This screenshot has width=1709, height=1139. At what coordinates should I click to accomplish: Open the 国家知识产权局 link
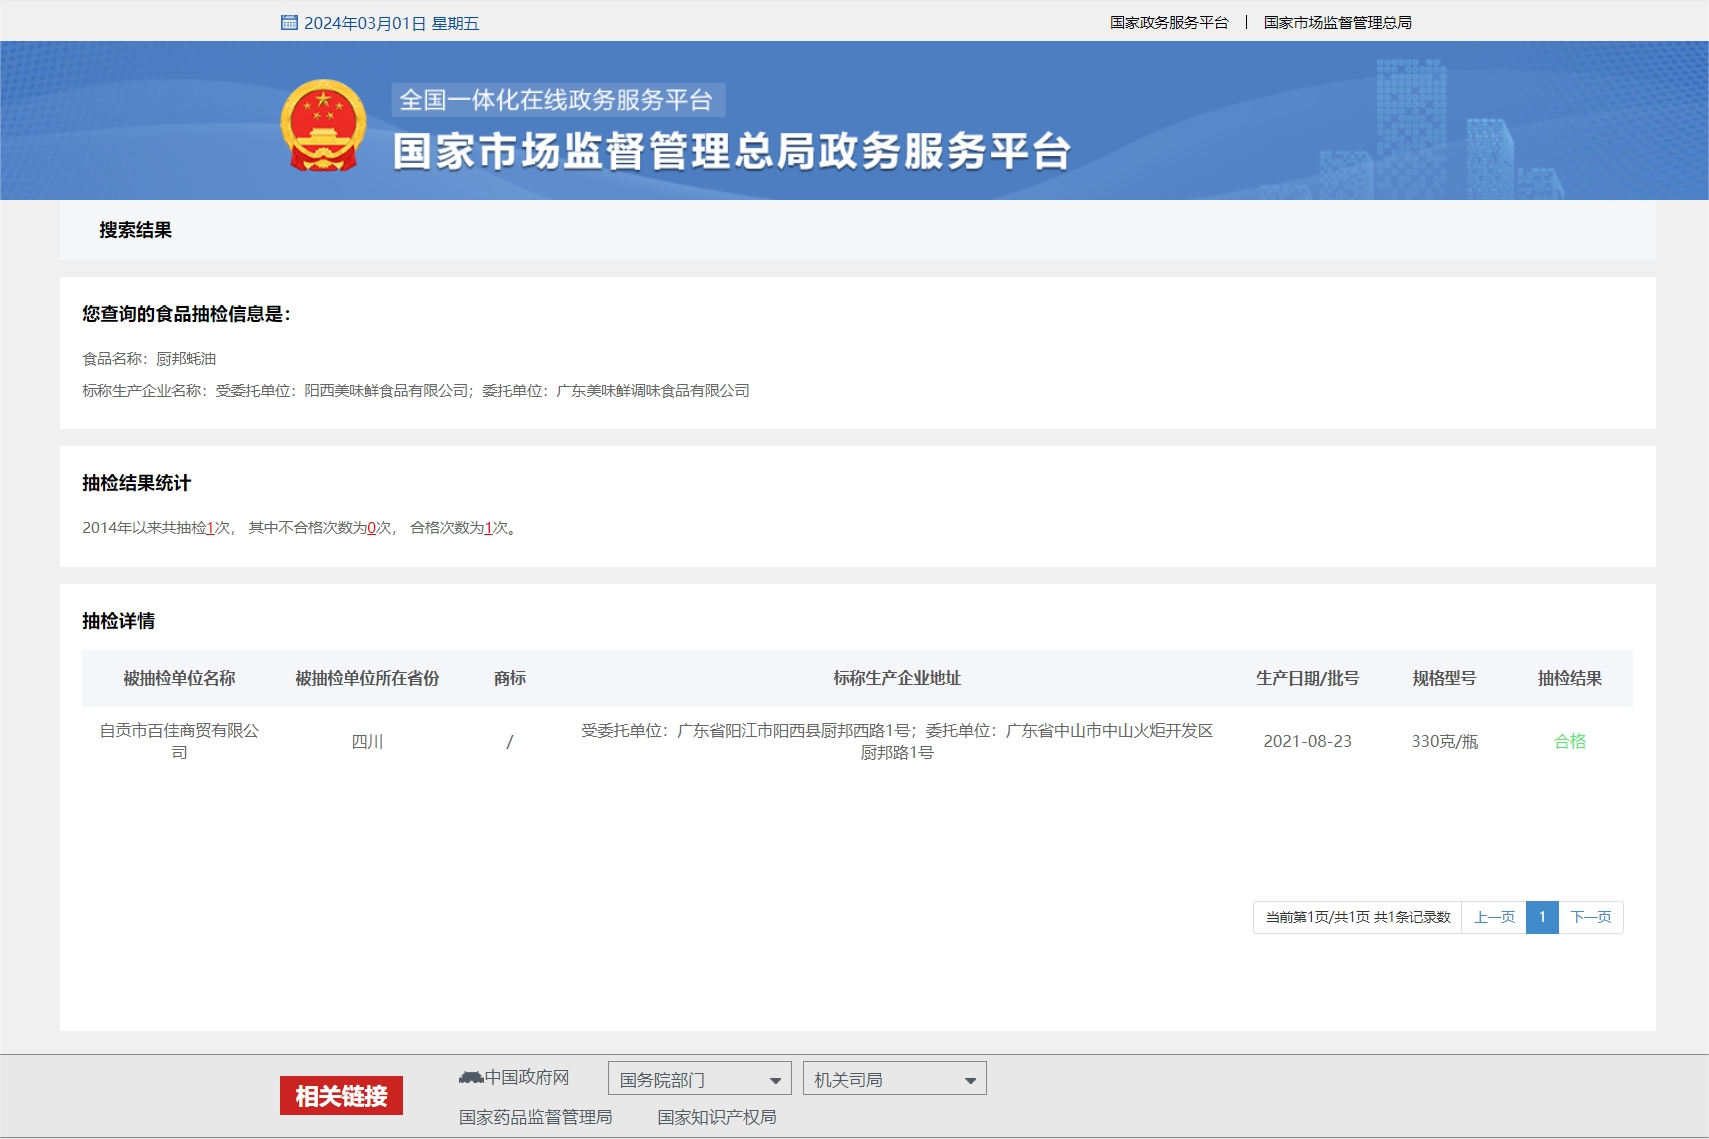point(717,1117)
